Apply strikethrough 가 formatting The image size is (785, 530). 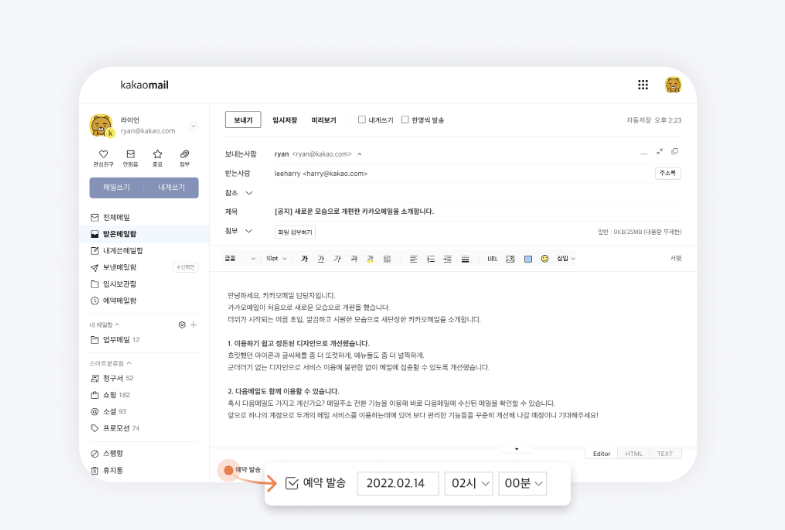click(x=354, y=259)
